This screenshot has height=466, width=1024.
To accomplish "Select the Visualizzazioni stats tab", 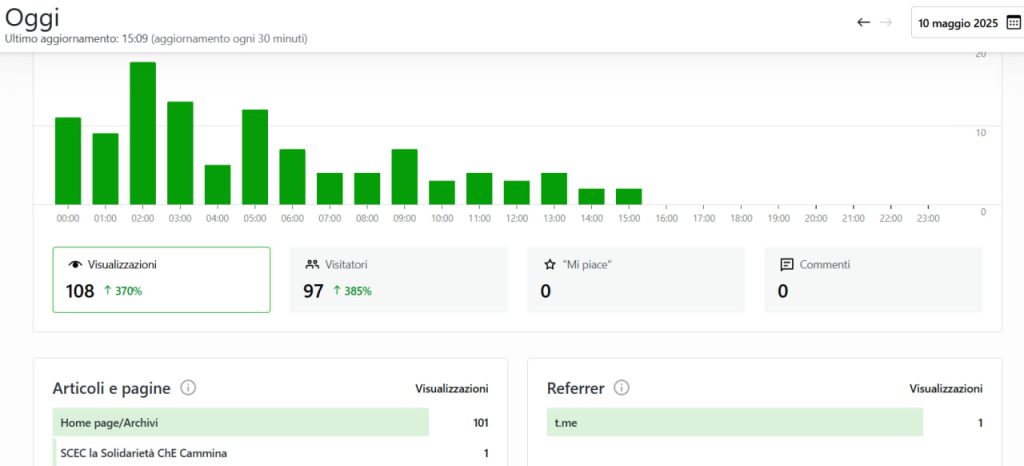I will point(161,279).
